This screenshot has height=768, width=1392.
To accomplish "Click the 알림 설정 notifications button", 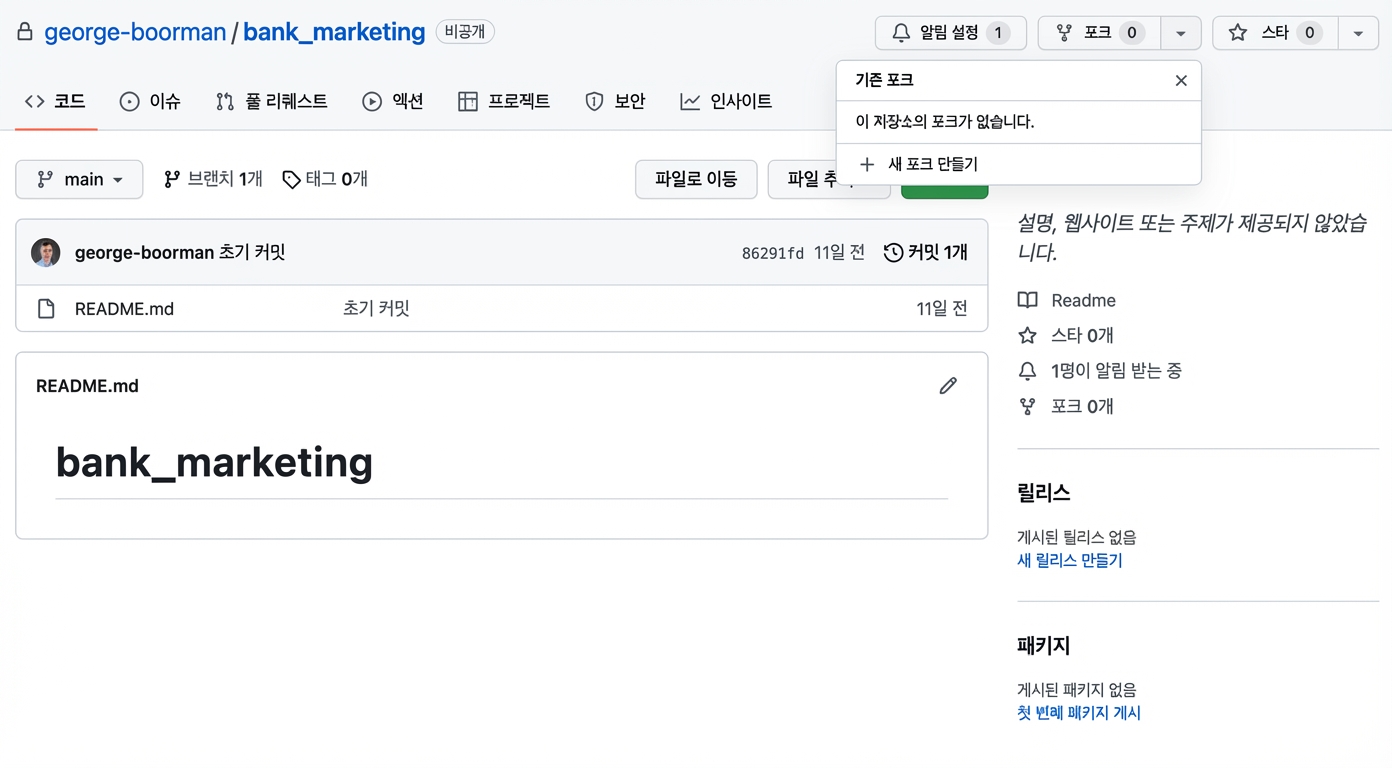I will tap(951, 33).
